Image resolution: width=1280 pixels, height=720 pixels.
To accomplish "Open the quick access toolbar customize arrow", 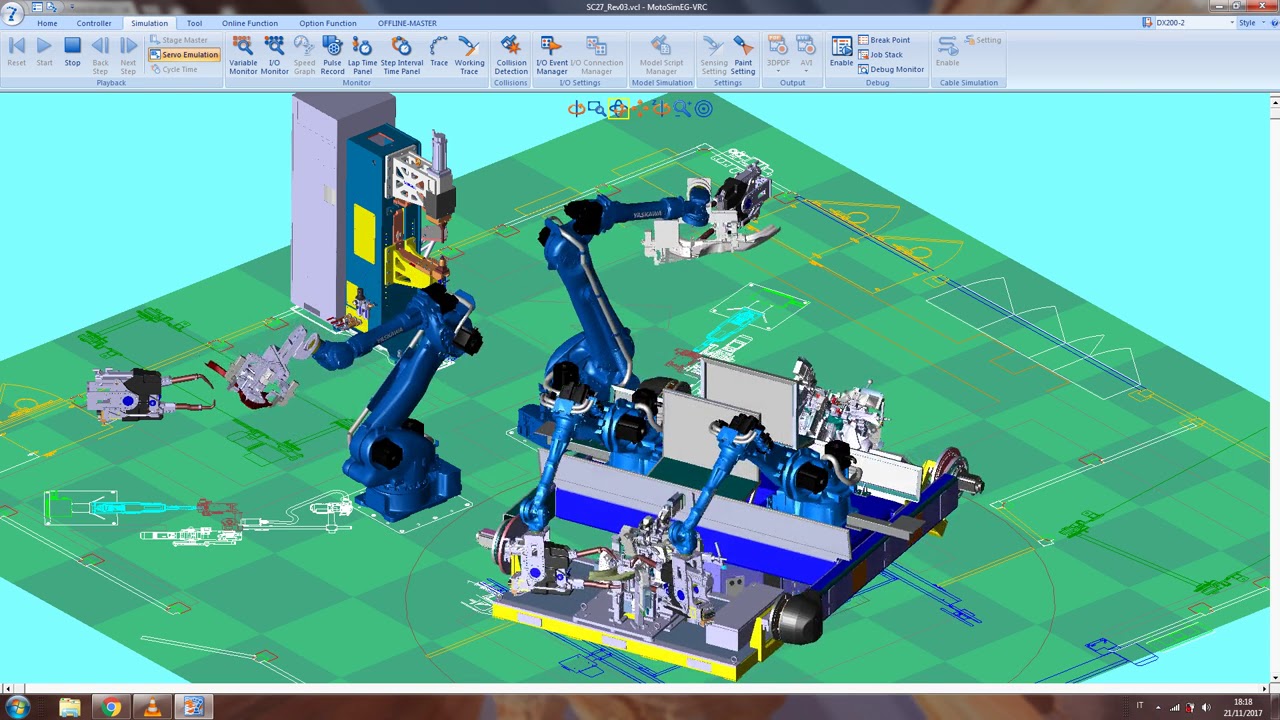I will click(72, 7).
